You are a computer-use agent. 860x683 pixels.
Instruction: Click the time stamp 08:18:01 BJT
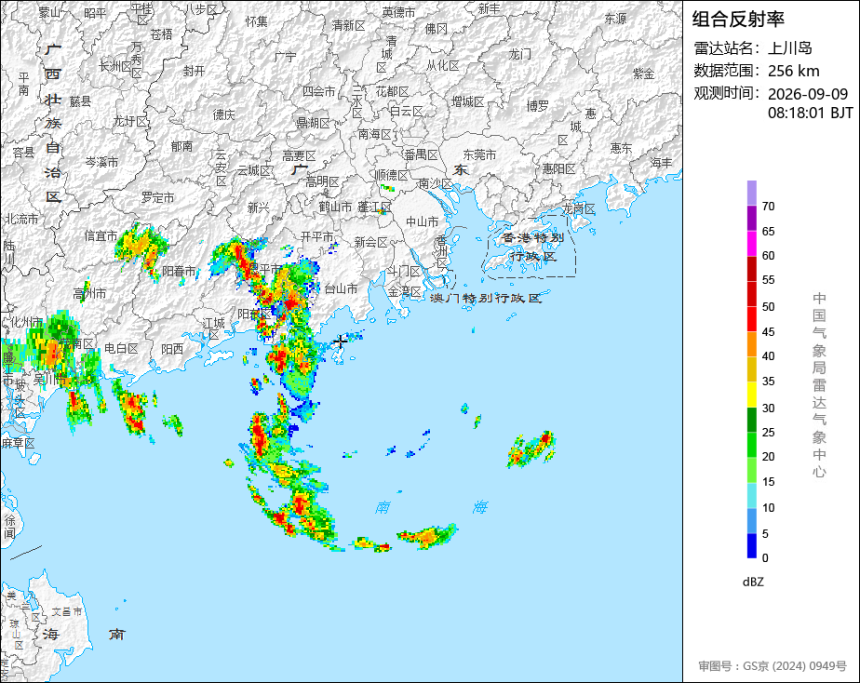coord(810,113)
